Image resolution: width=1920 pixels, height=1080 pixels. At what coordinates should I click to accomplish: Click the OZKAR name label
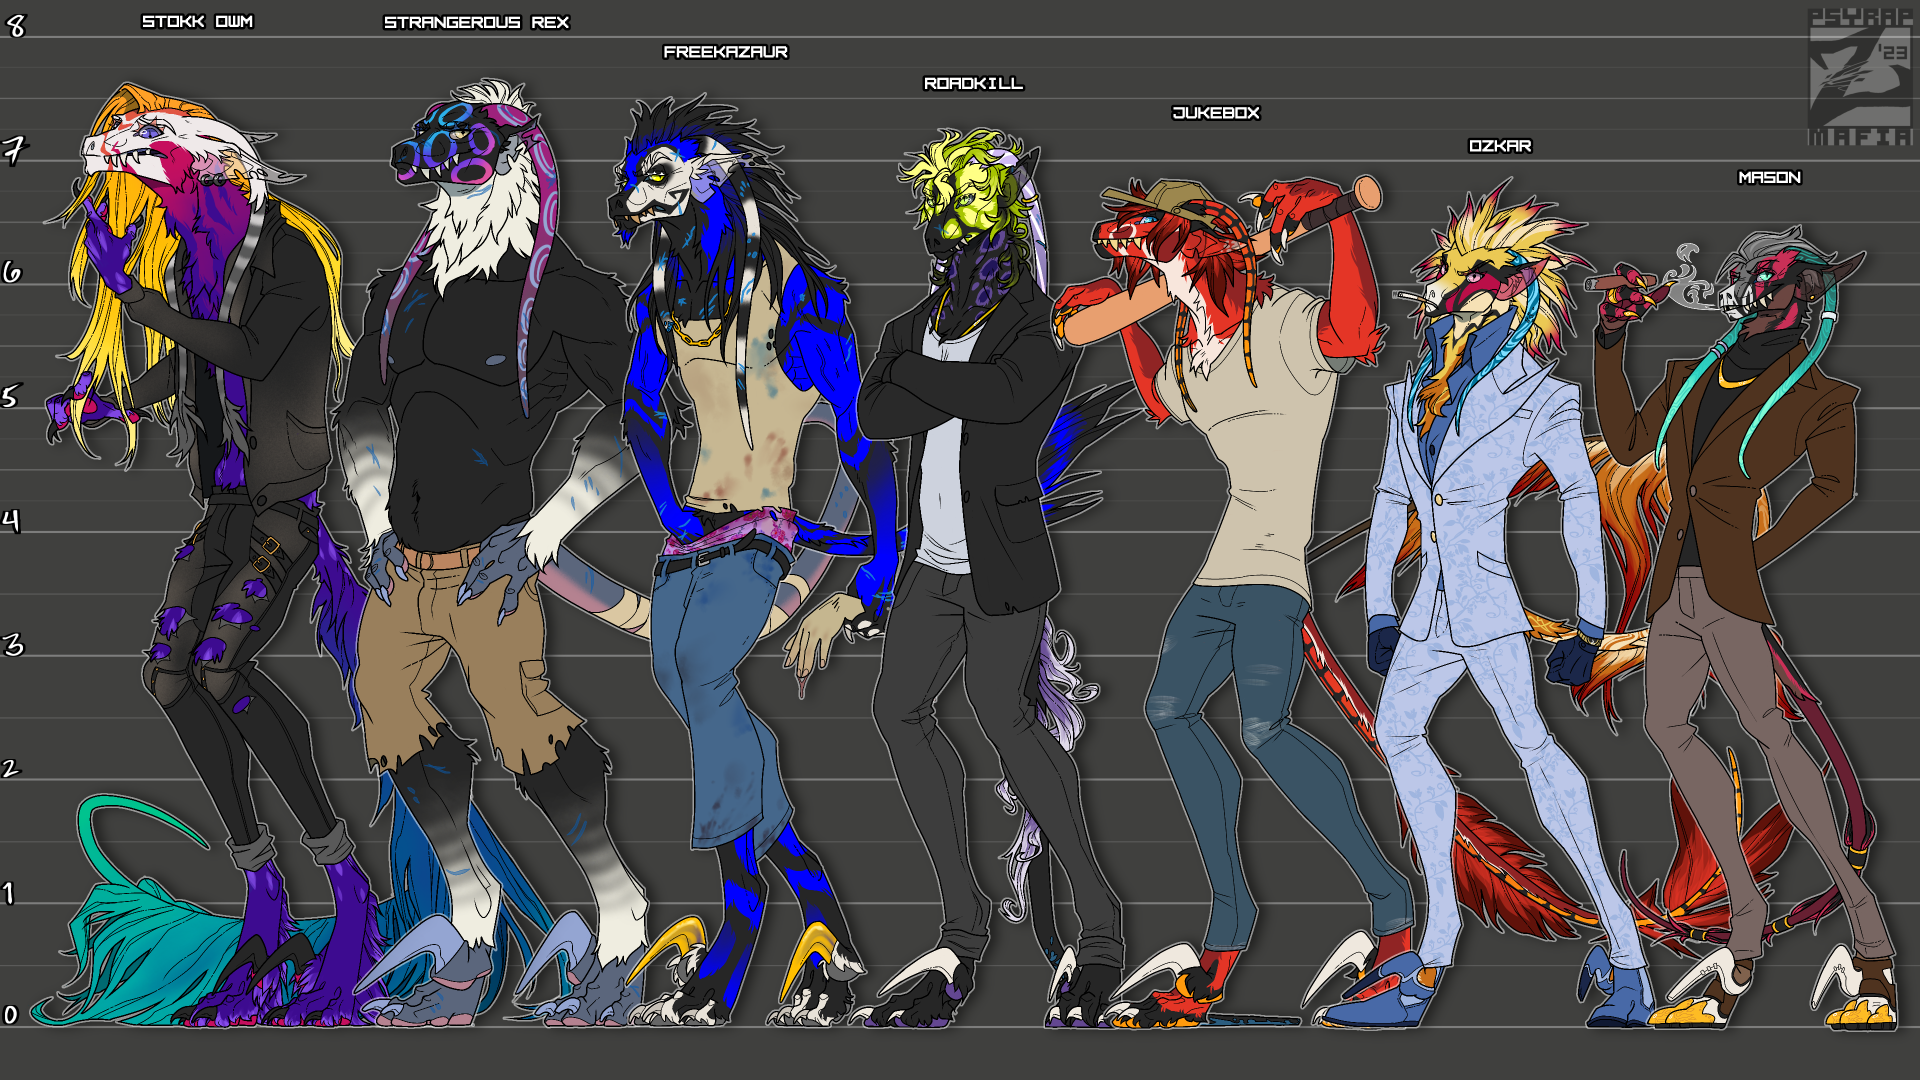click(1499, 146)
